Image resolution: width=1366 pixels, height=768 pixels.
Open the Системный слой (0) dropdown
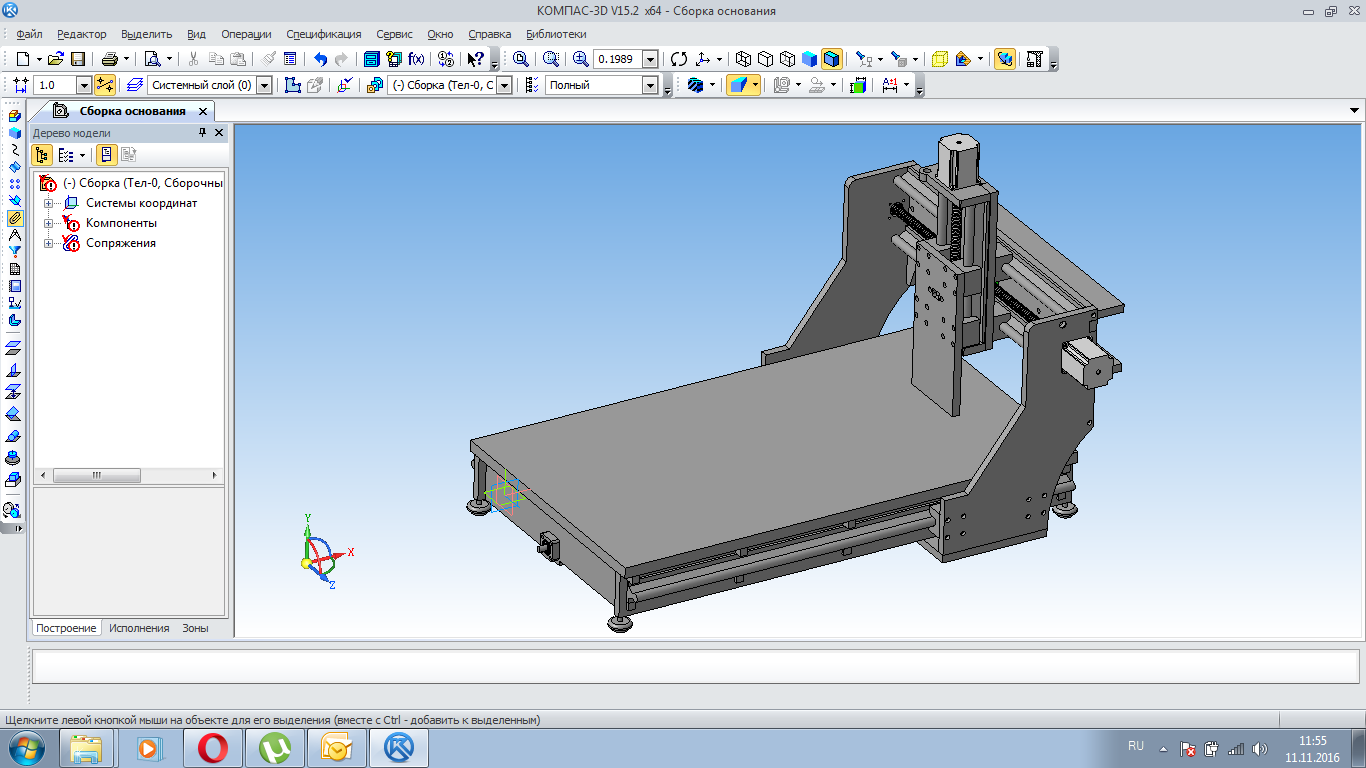click(x=264, y=85)
